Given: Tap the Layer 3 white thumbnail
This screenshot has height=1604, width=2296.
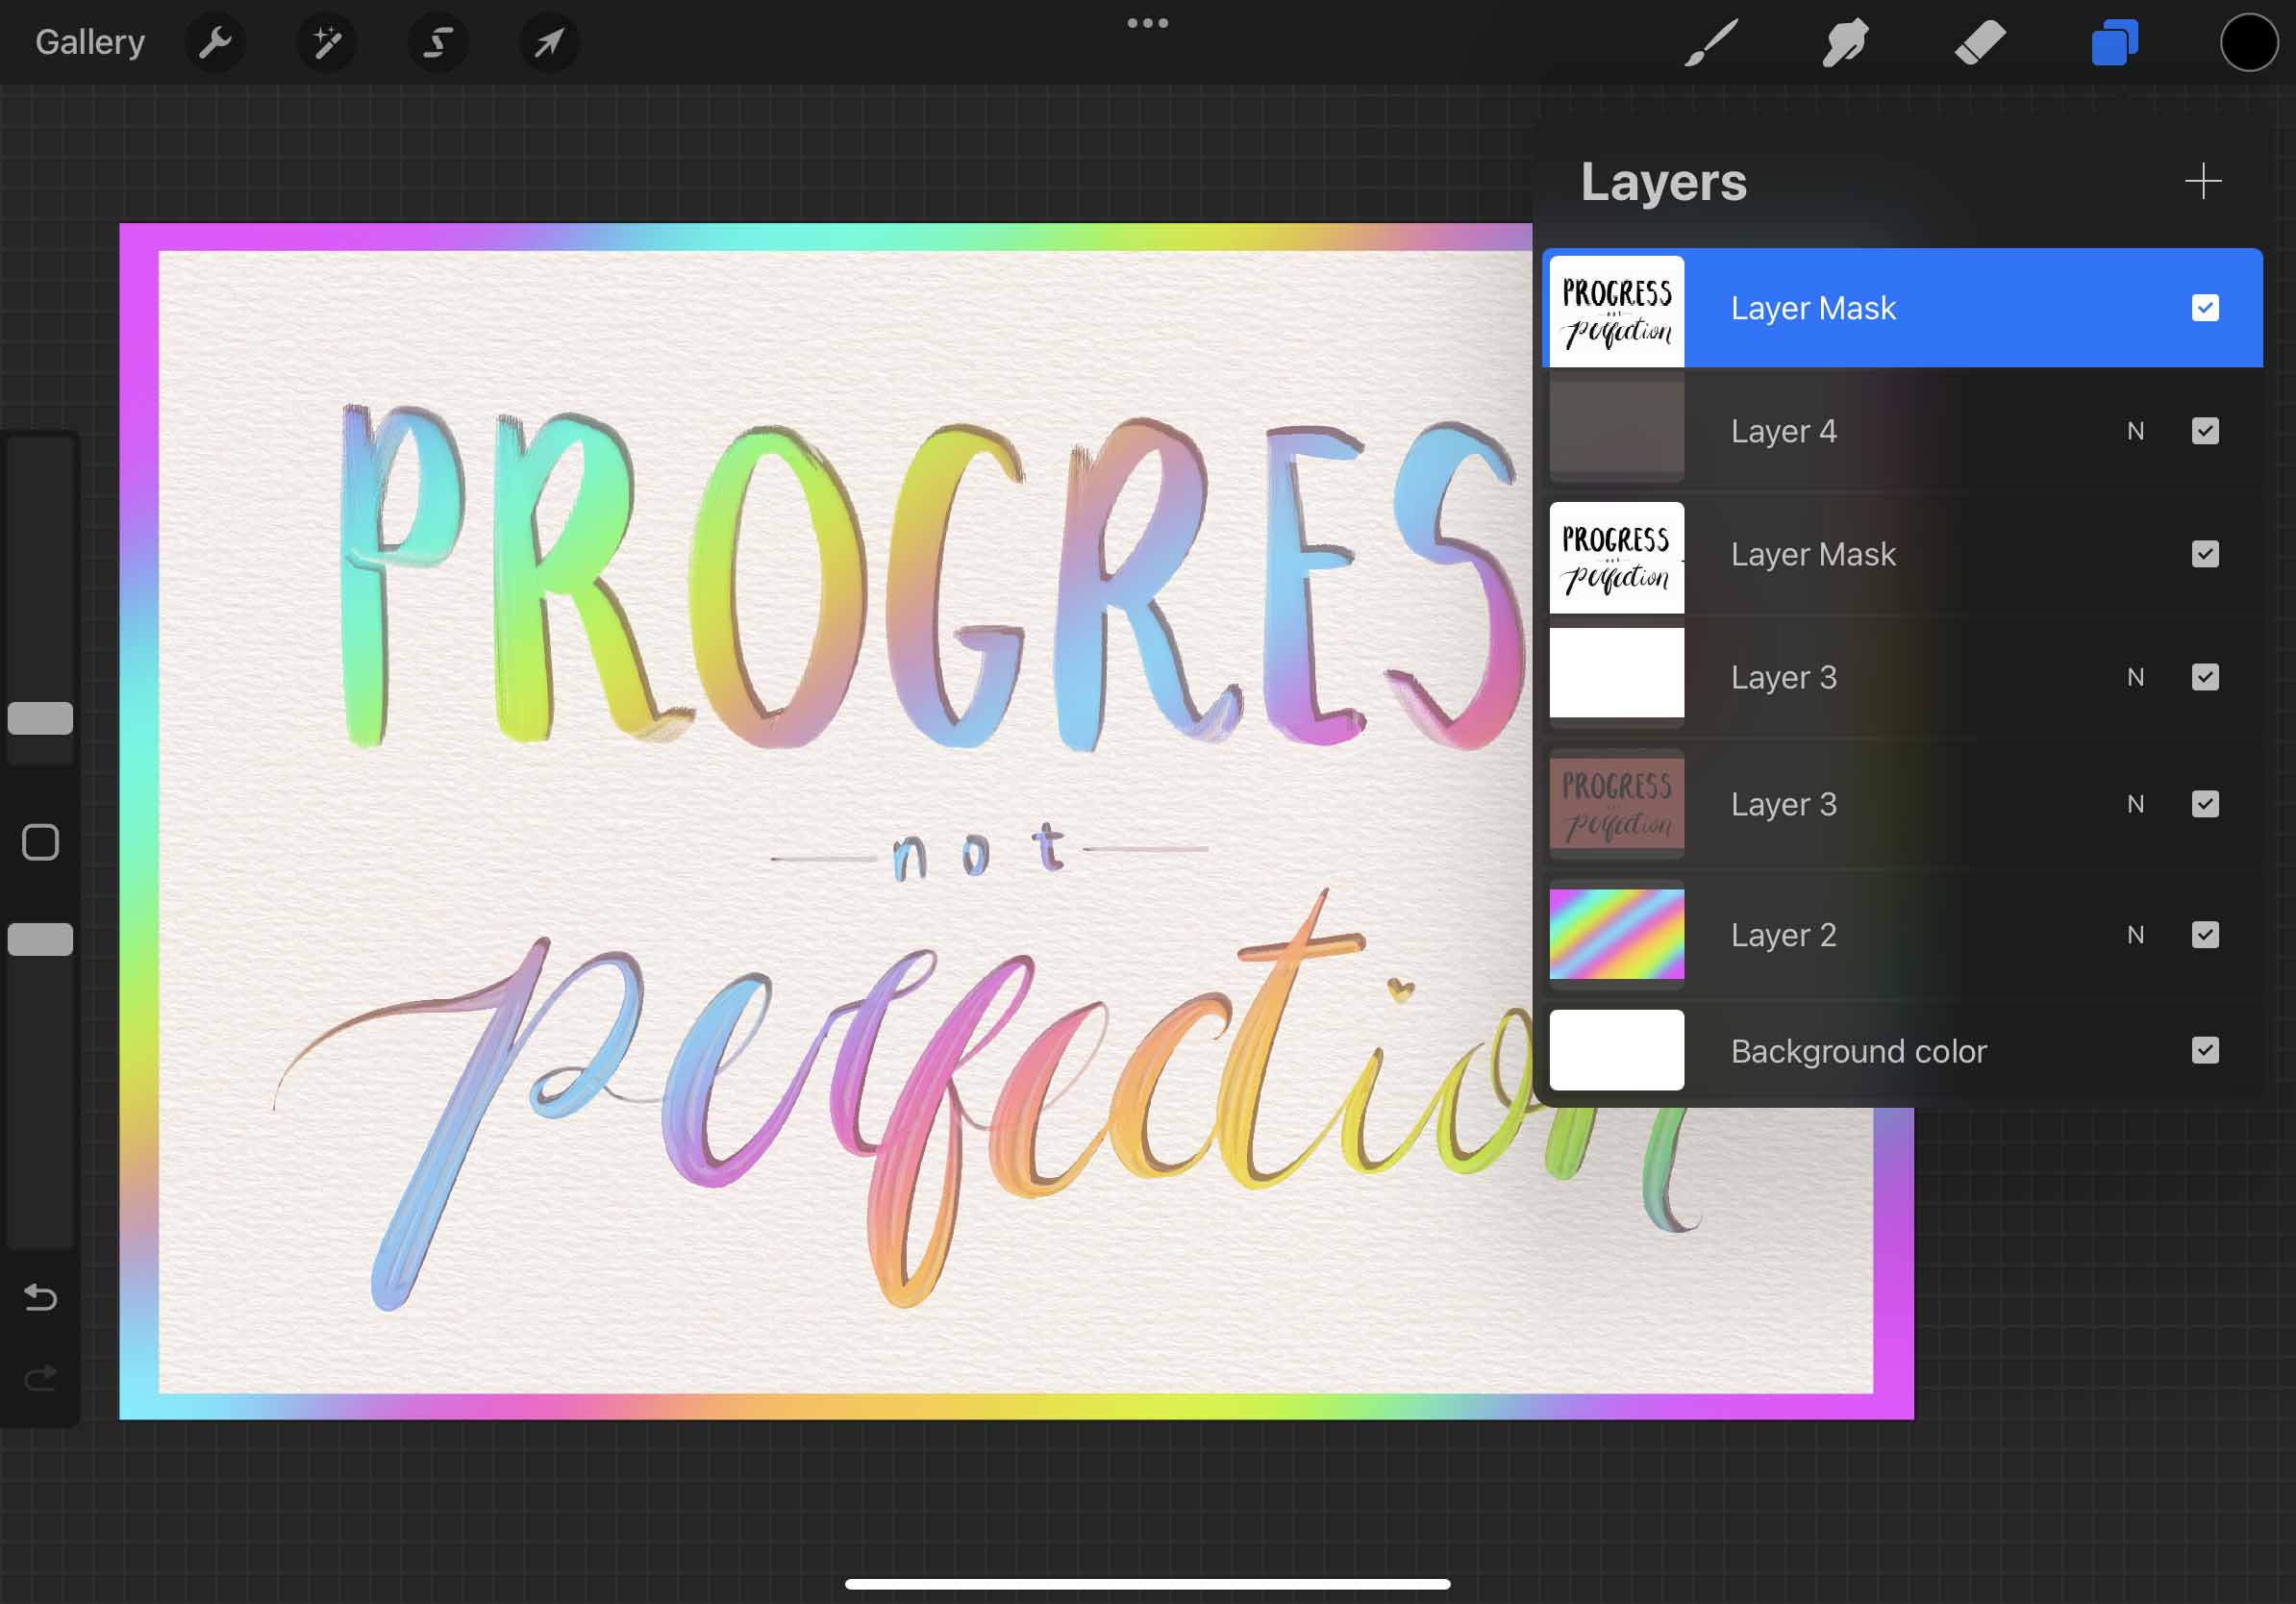Looking at the screenshot, I should (x=1616, y=676).
